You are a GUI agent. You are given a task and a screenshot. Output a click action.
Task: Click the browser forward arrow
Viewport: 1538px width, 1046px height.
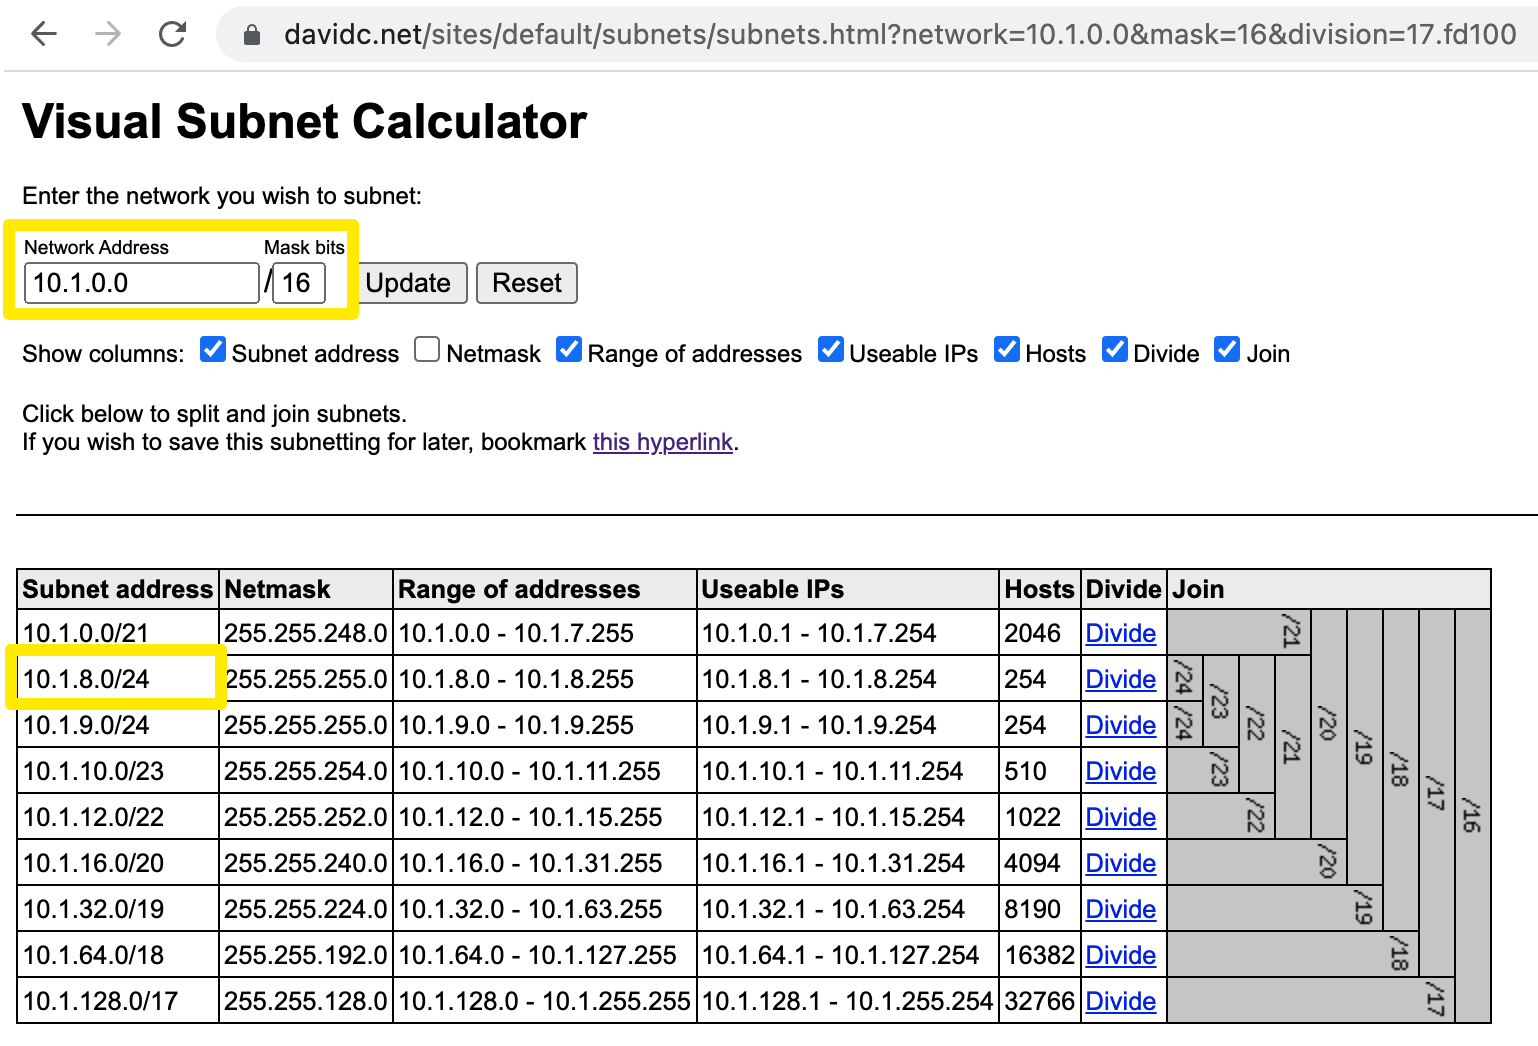(108, 34)
